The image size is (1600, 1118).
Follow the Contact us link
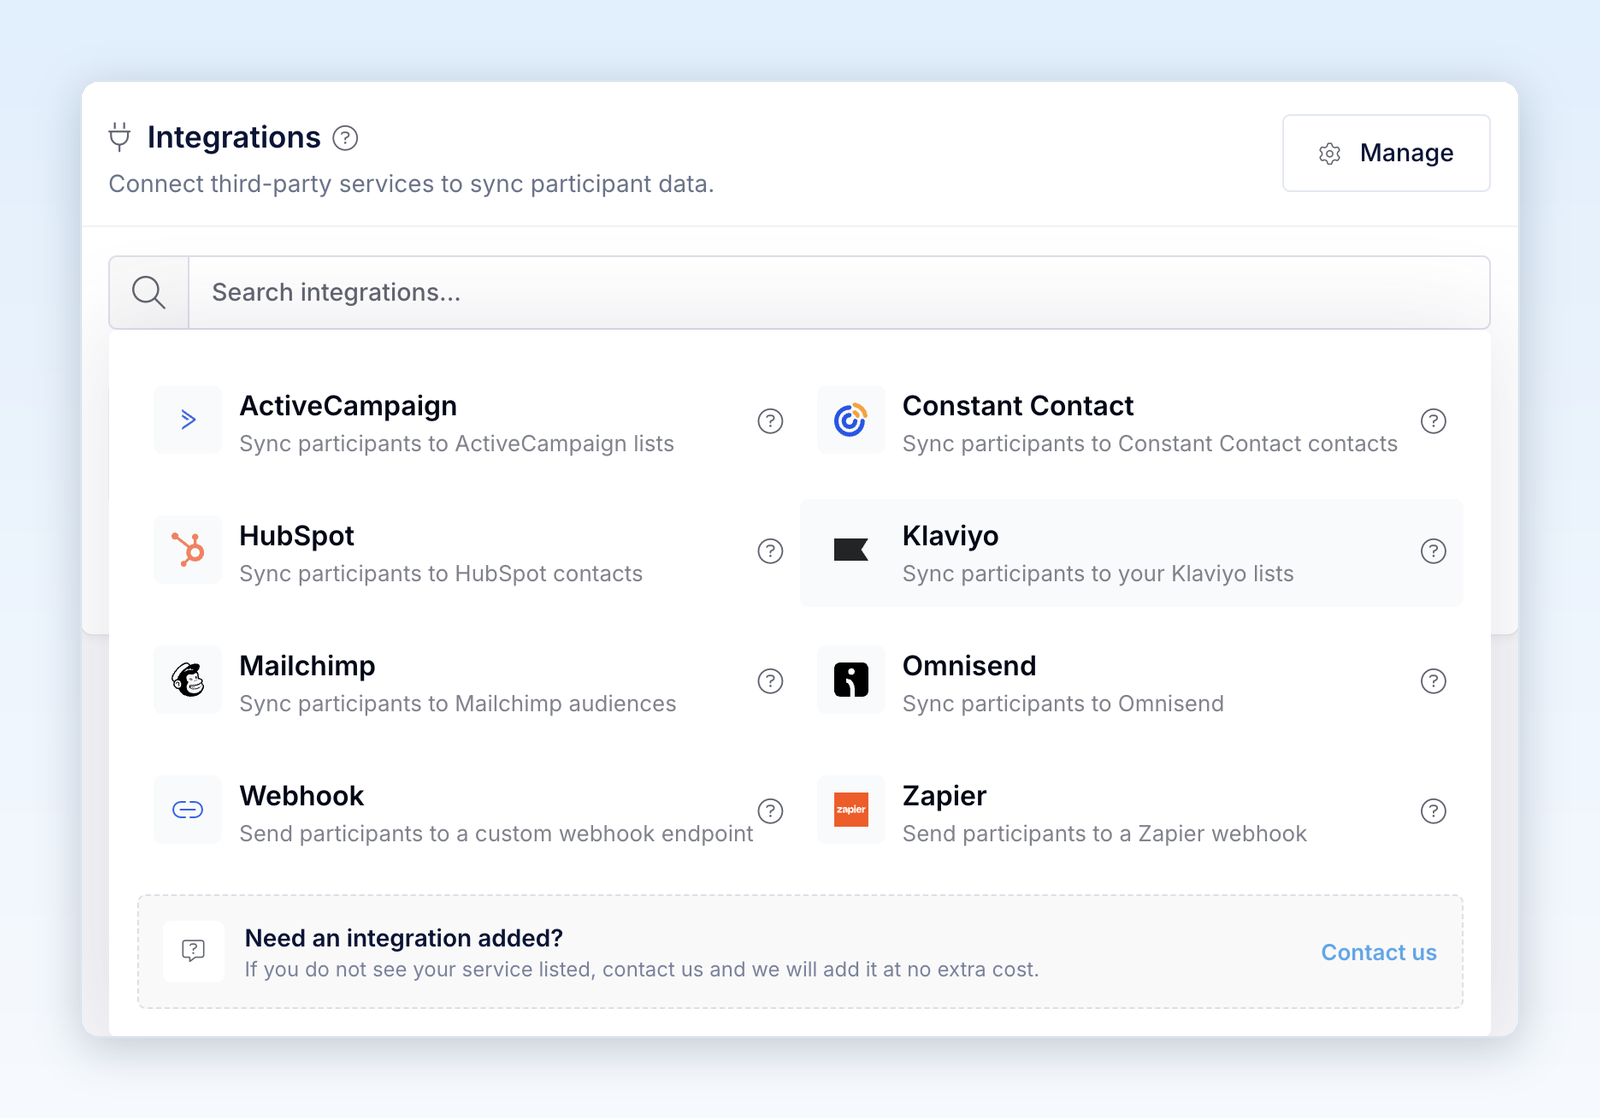[1378, 952]
